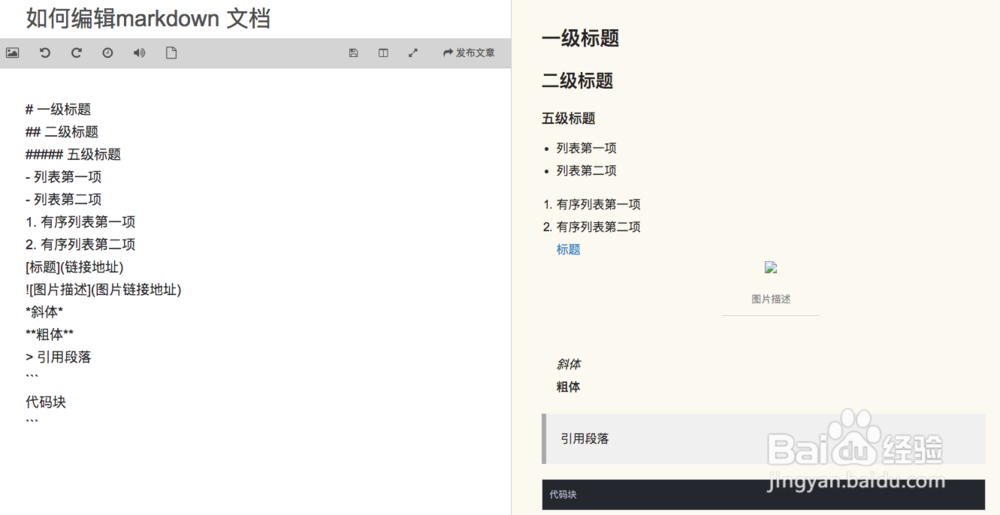Click editor line '# 一级标题'
This screenshot has width=1000, height=515.
pyautogui.click(x=58, y=110)
